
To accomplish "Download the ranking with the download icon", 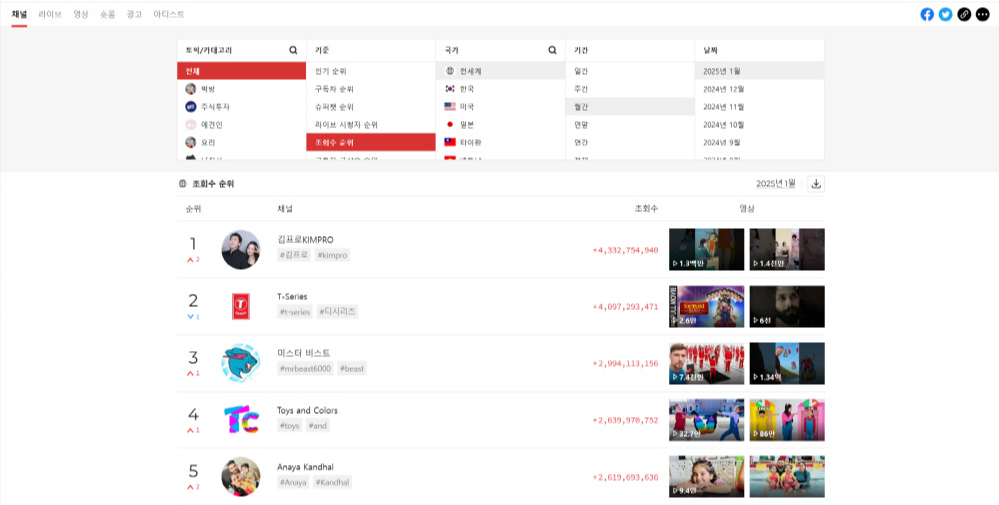I will click(x=816, y=184).
